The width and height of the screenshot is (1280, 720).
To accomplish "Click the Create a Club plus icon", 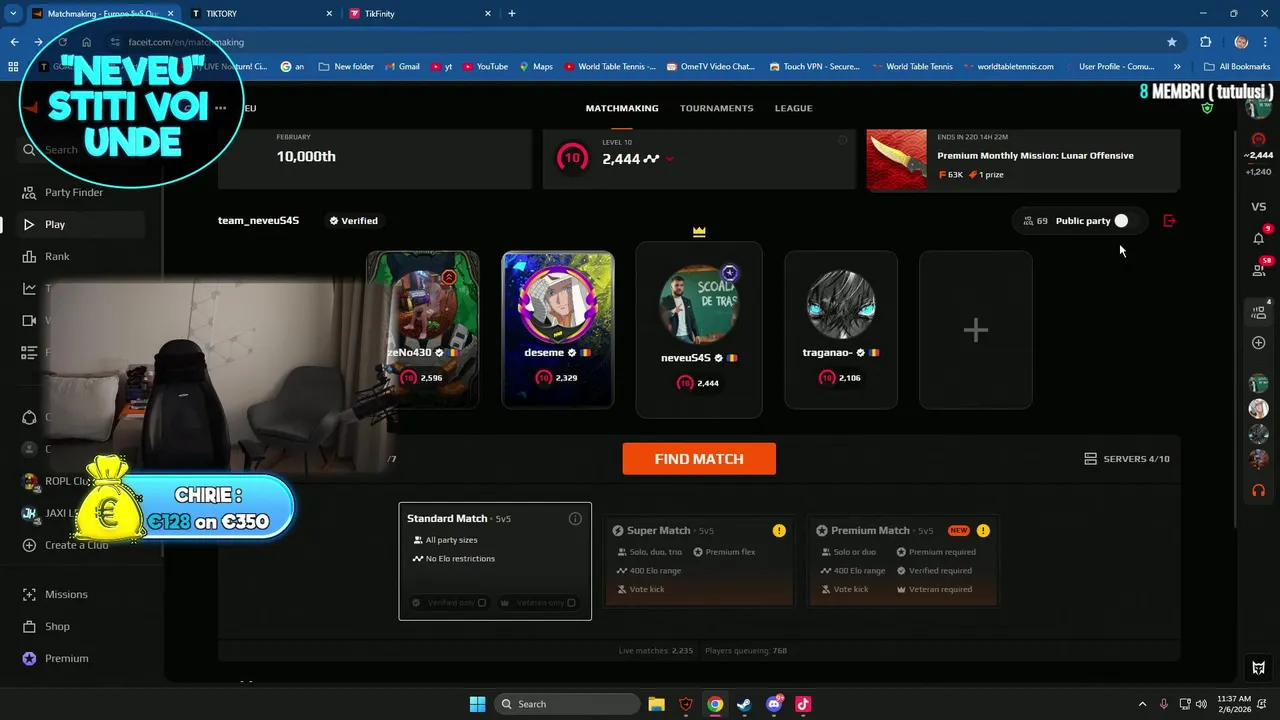I will 29,545.
